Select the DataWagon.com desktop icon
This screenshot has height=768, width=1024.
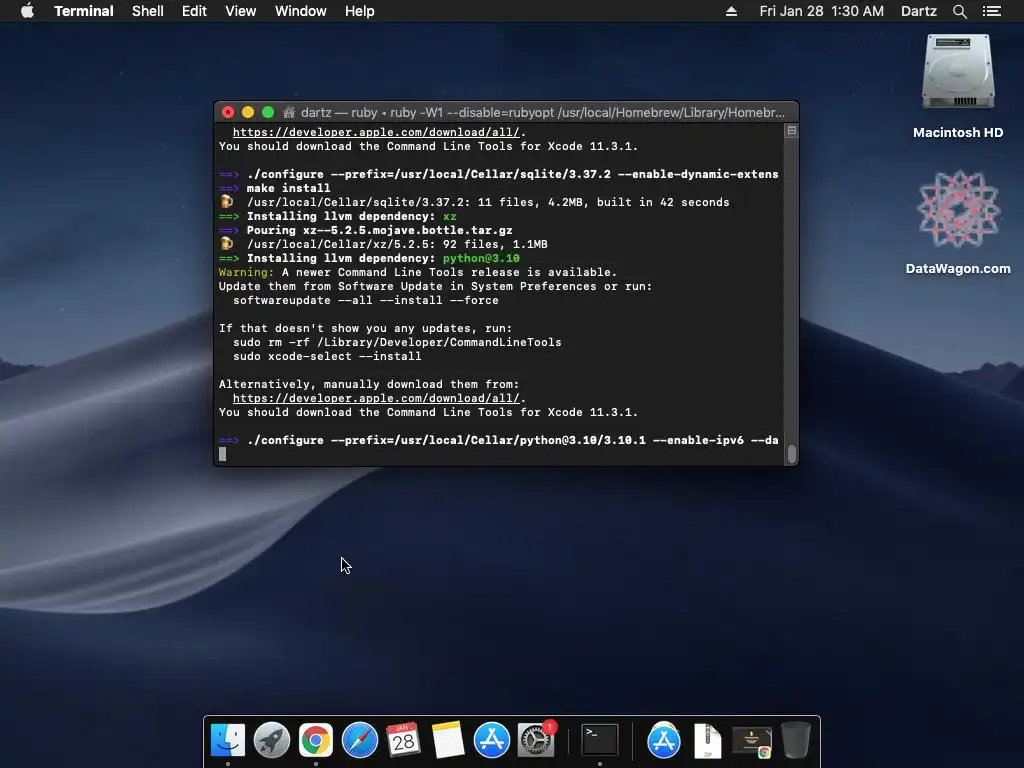point(958,222)
